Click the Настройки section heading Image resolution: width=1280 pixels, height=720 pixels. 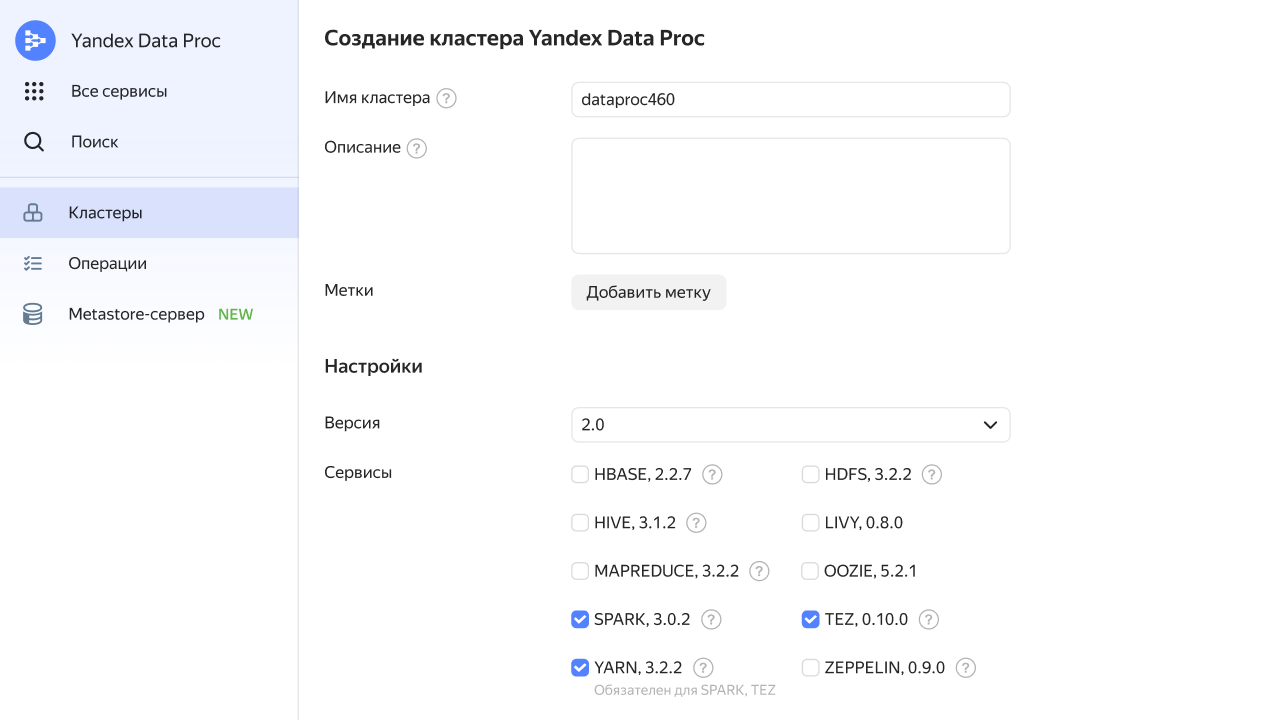[x=374, y=367]
